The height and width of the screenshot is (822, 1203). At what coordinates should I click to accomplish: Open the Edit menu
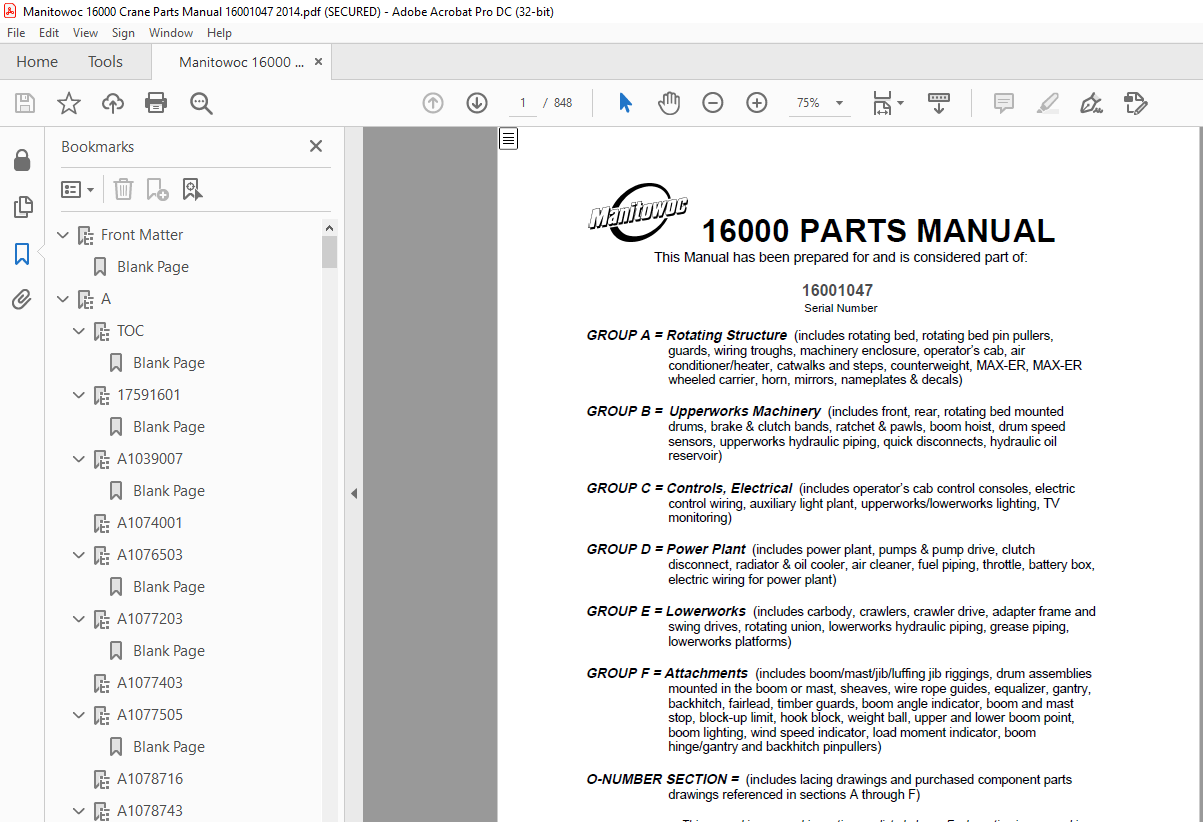point(49,33)
